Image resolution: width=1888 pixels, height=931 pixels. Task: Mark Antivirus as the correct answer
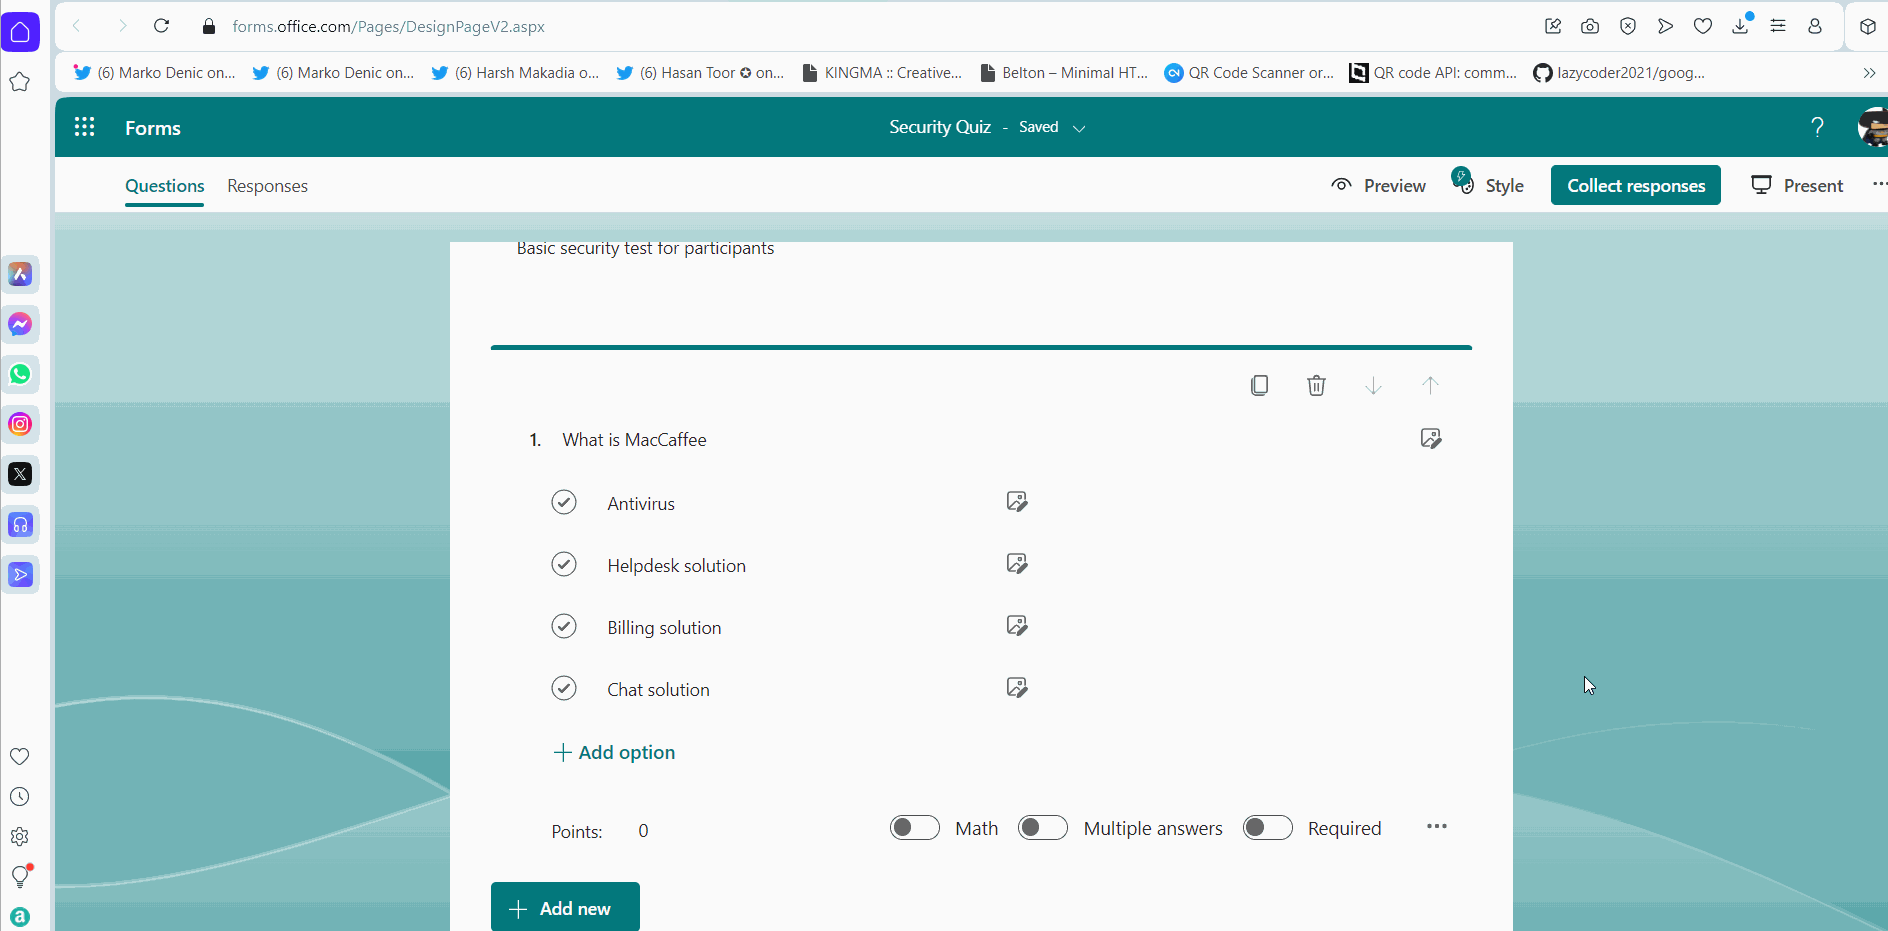564,502
